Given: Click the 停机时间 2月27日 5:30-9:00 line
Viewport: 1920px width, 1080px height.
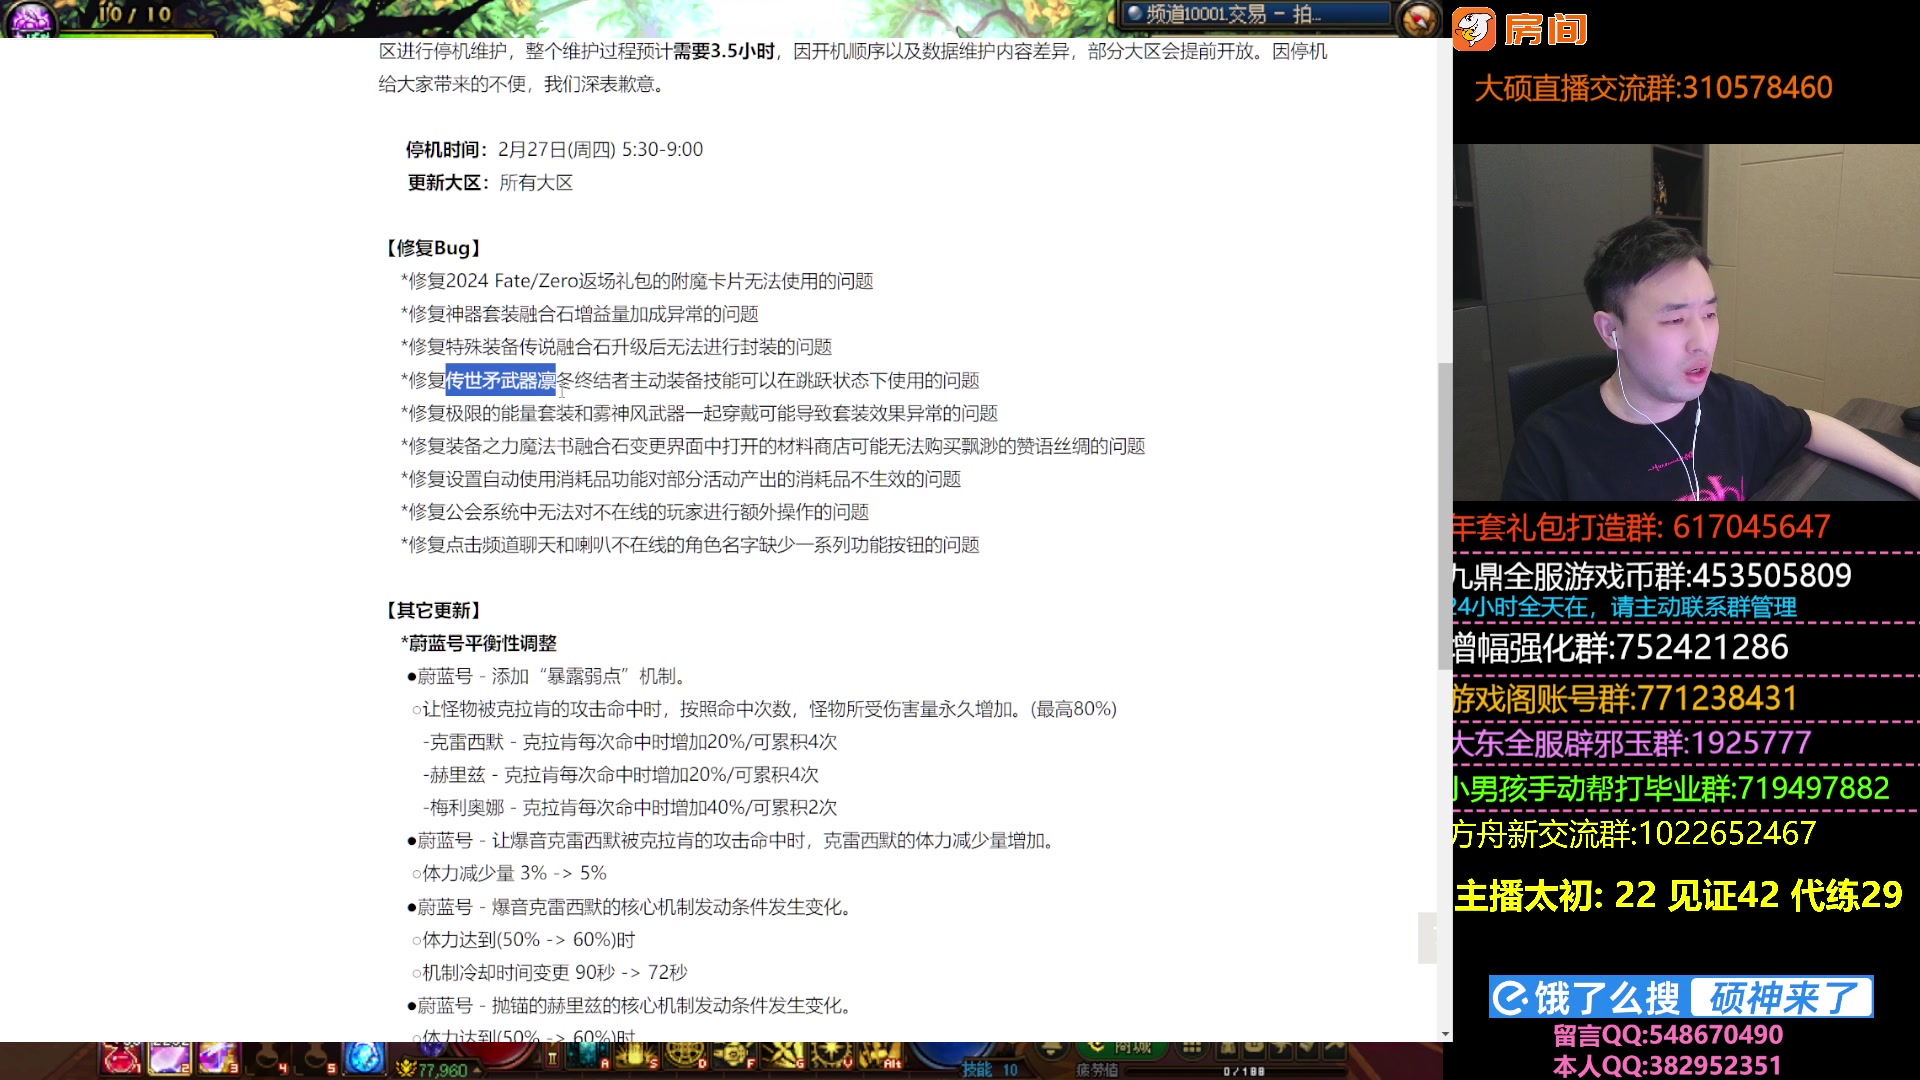Looking at the screenshot, I should 554,149.
